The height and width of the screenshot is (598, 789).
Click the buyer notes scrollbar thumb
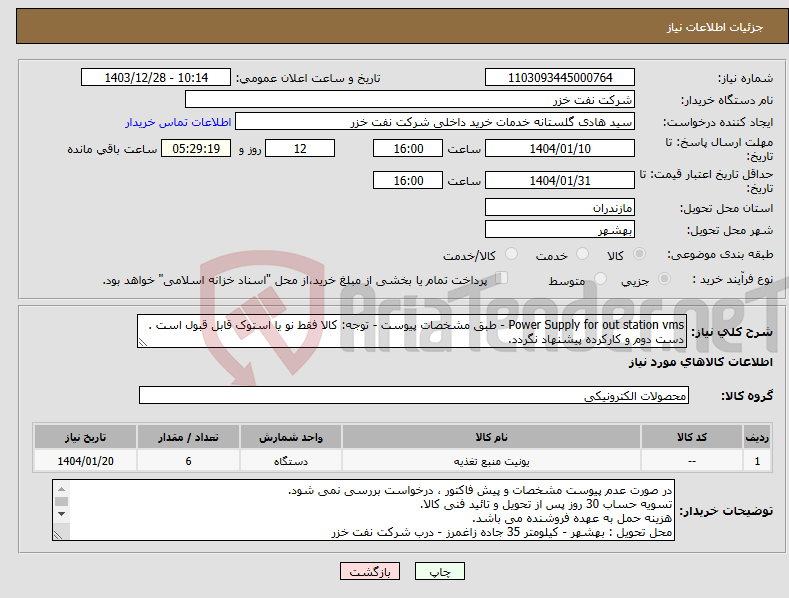pos(61,501)
